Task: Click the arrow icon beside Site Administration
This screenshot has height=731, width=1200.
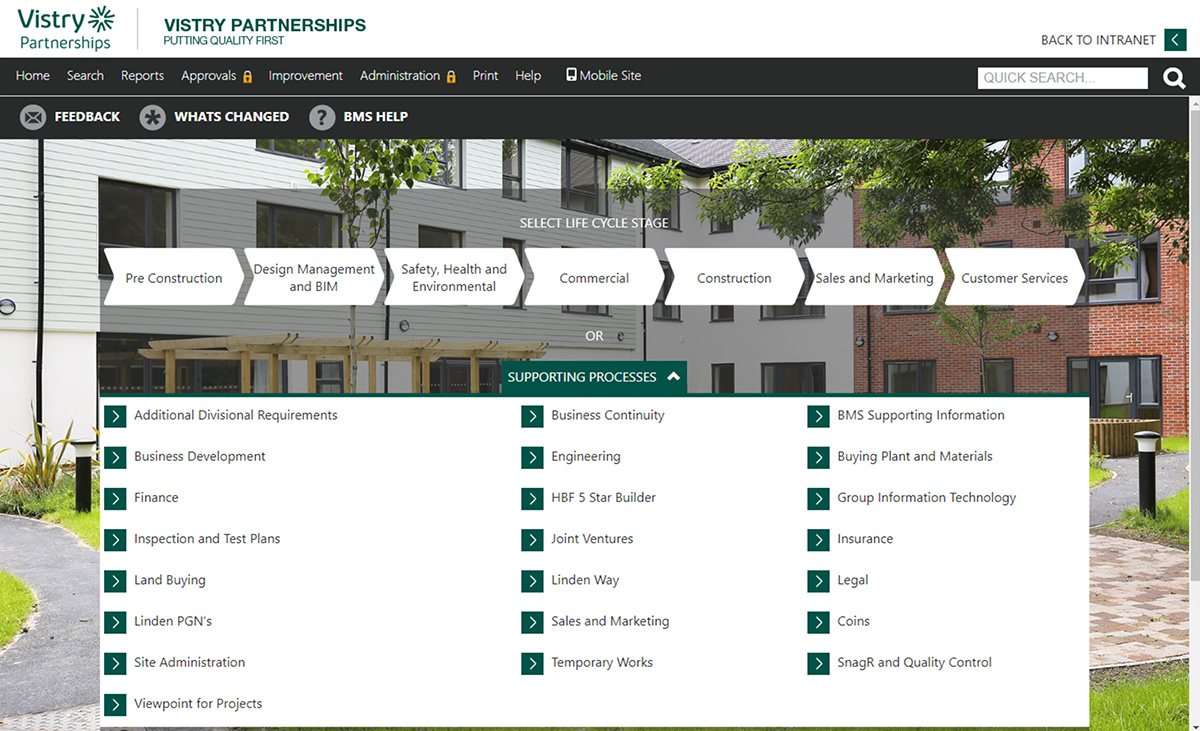Action: pyautogui.click(x=115, y=663)
